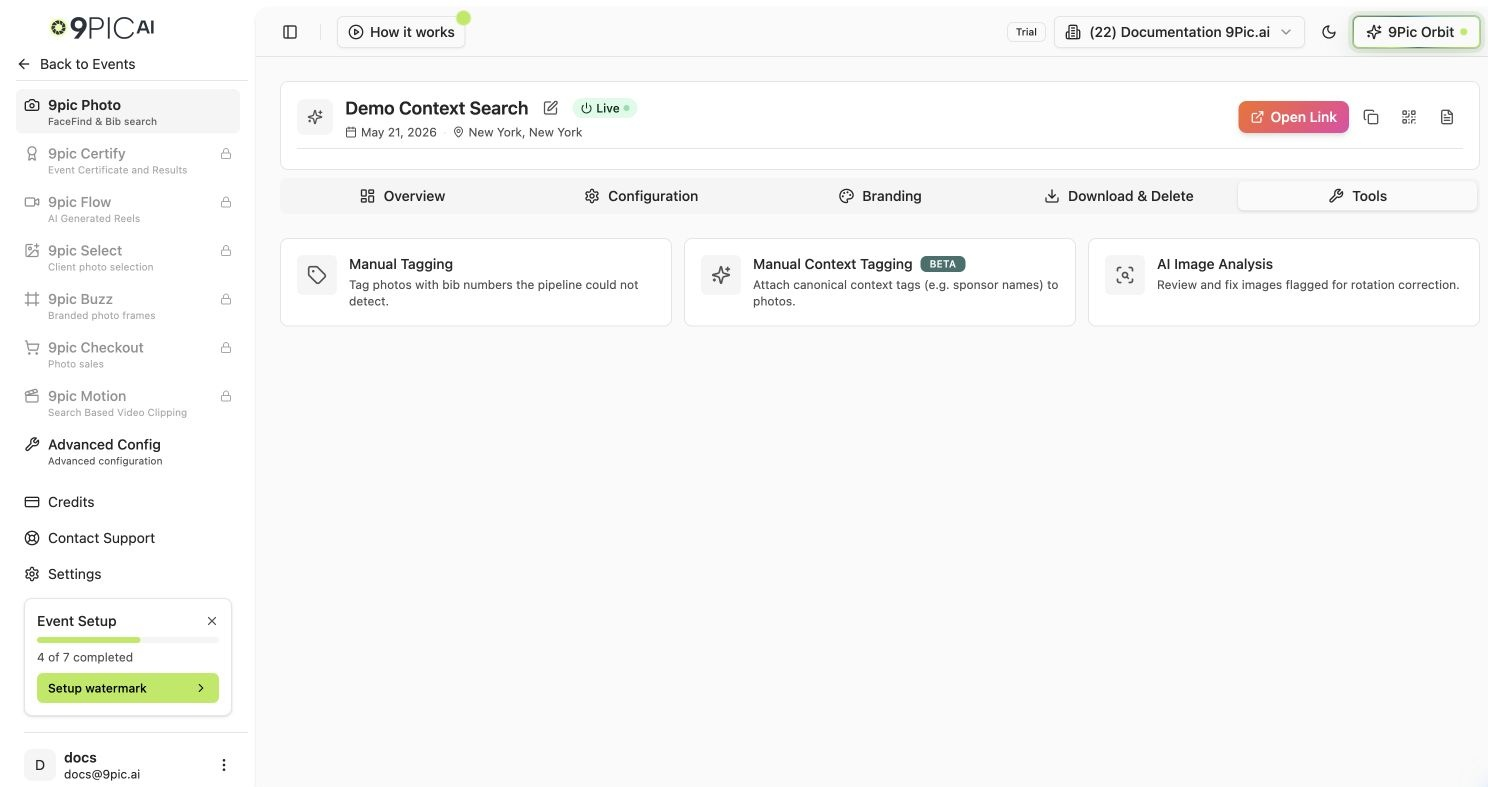The height and width of the screenshot is (787, 1488).
Task: Click the Event Setup progress bar
Action: pos(128,640)
